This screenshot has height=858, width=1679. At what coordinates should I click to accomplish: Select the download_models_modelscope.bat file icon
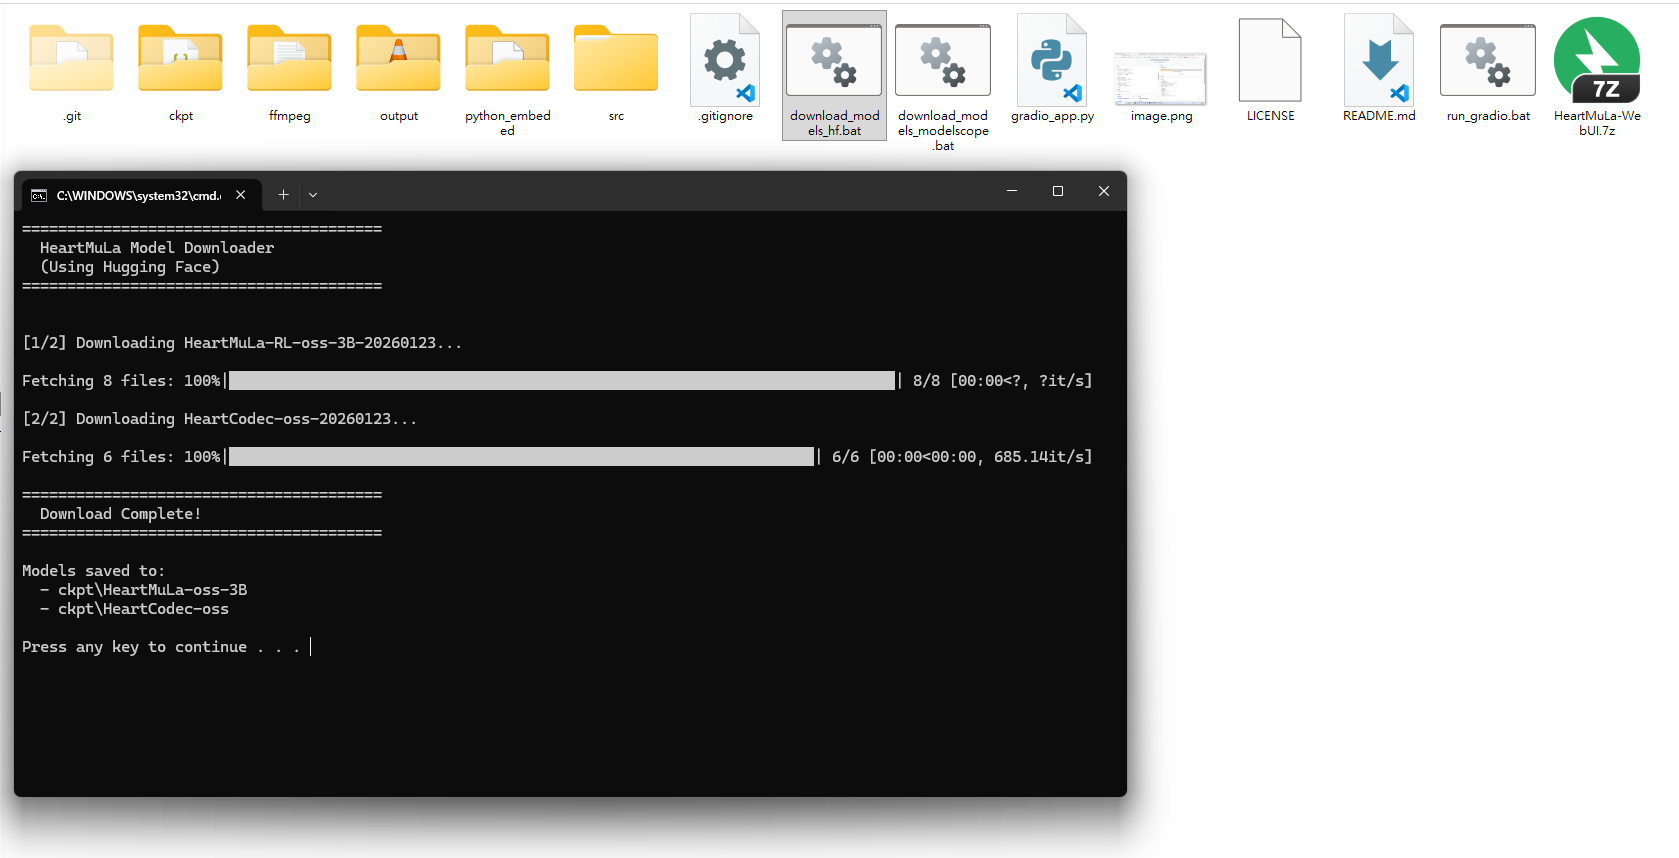pyautogui.click(x=943, y=60)
